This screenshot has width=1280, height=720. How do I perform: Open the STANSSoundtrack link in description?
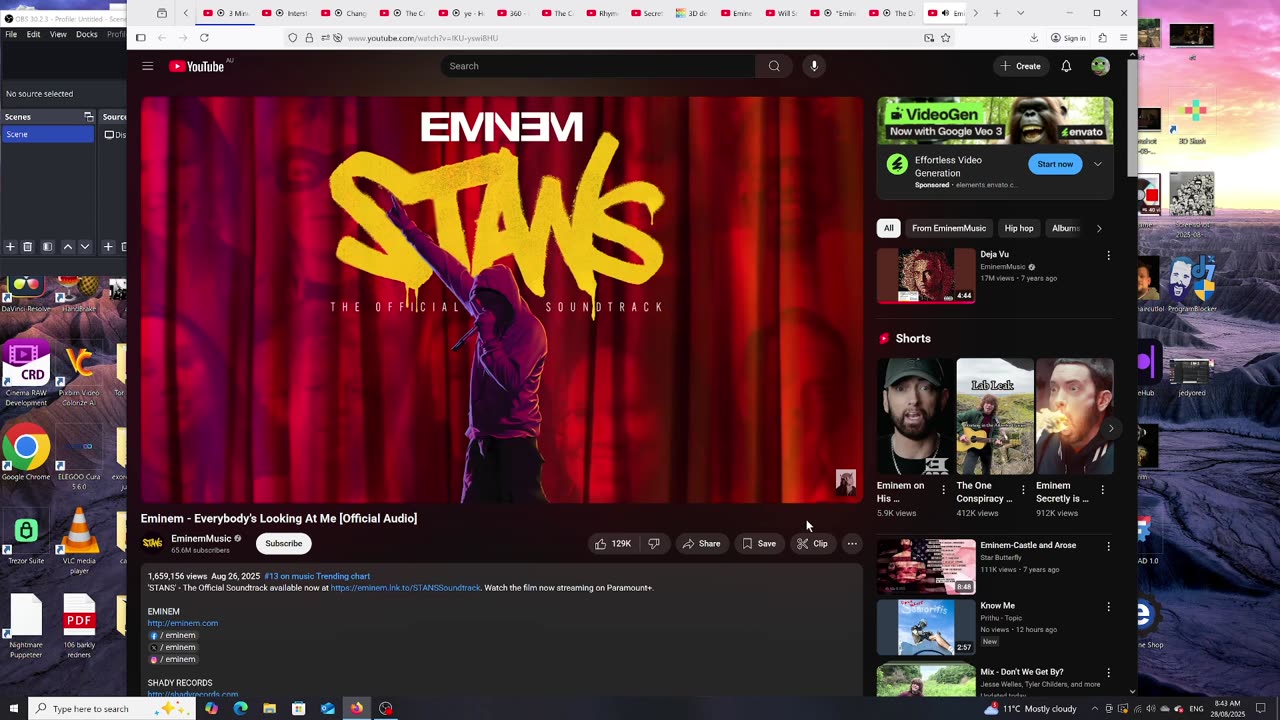(x=405, y=588)
